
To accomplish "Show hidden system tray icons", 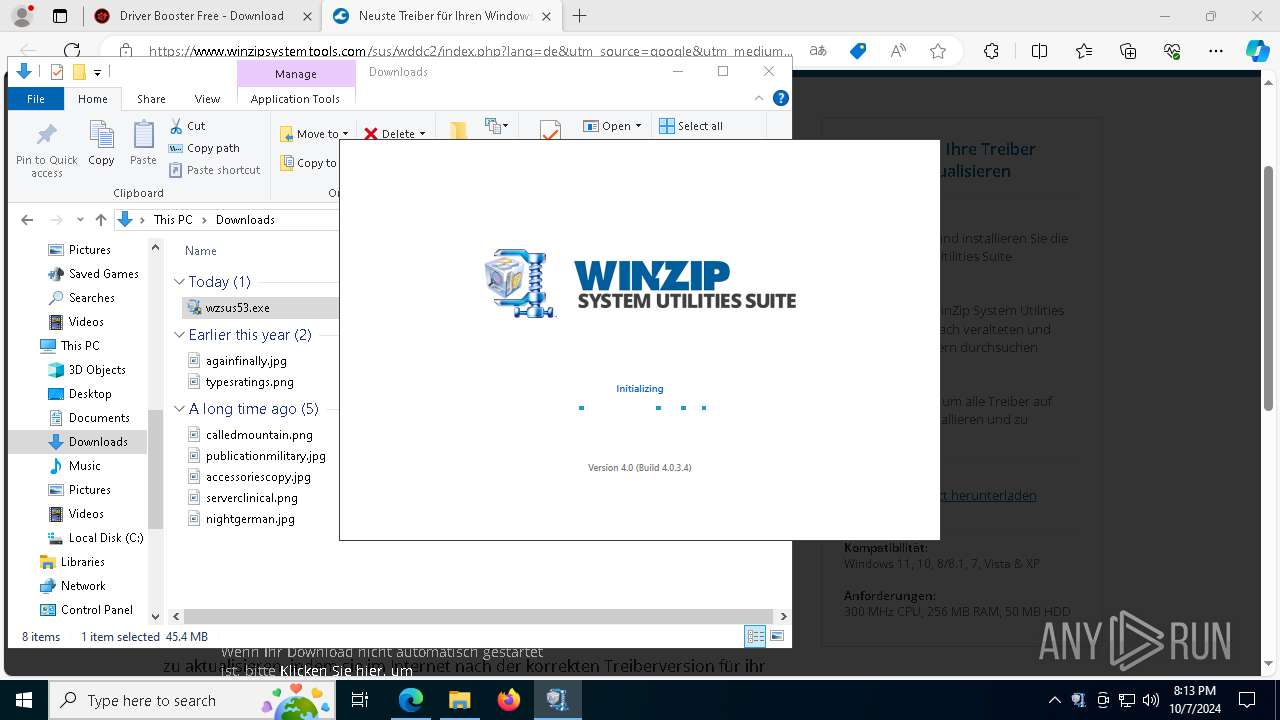I will coord(1054,700).
